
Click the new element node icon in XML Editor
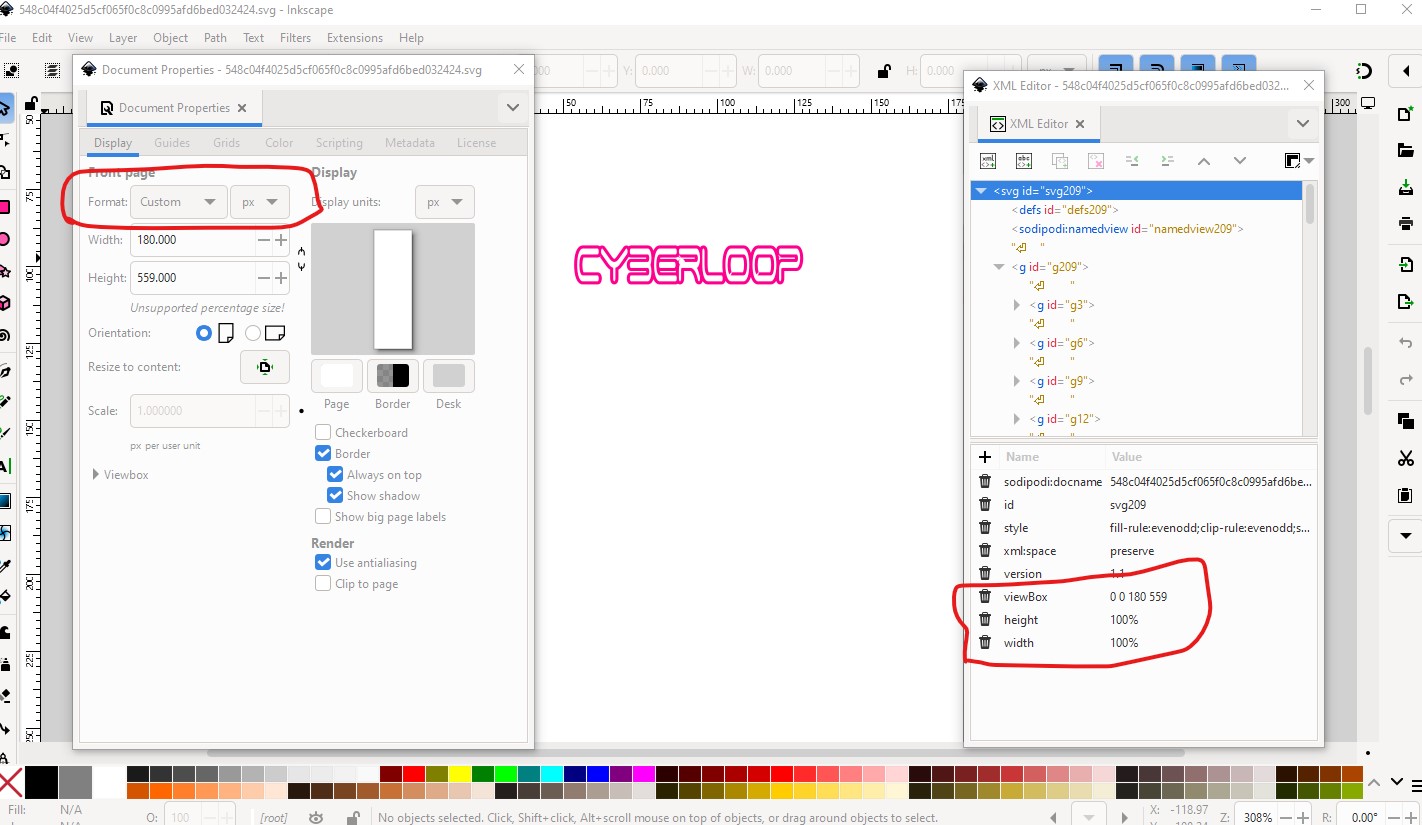988,161
